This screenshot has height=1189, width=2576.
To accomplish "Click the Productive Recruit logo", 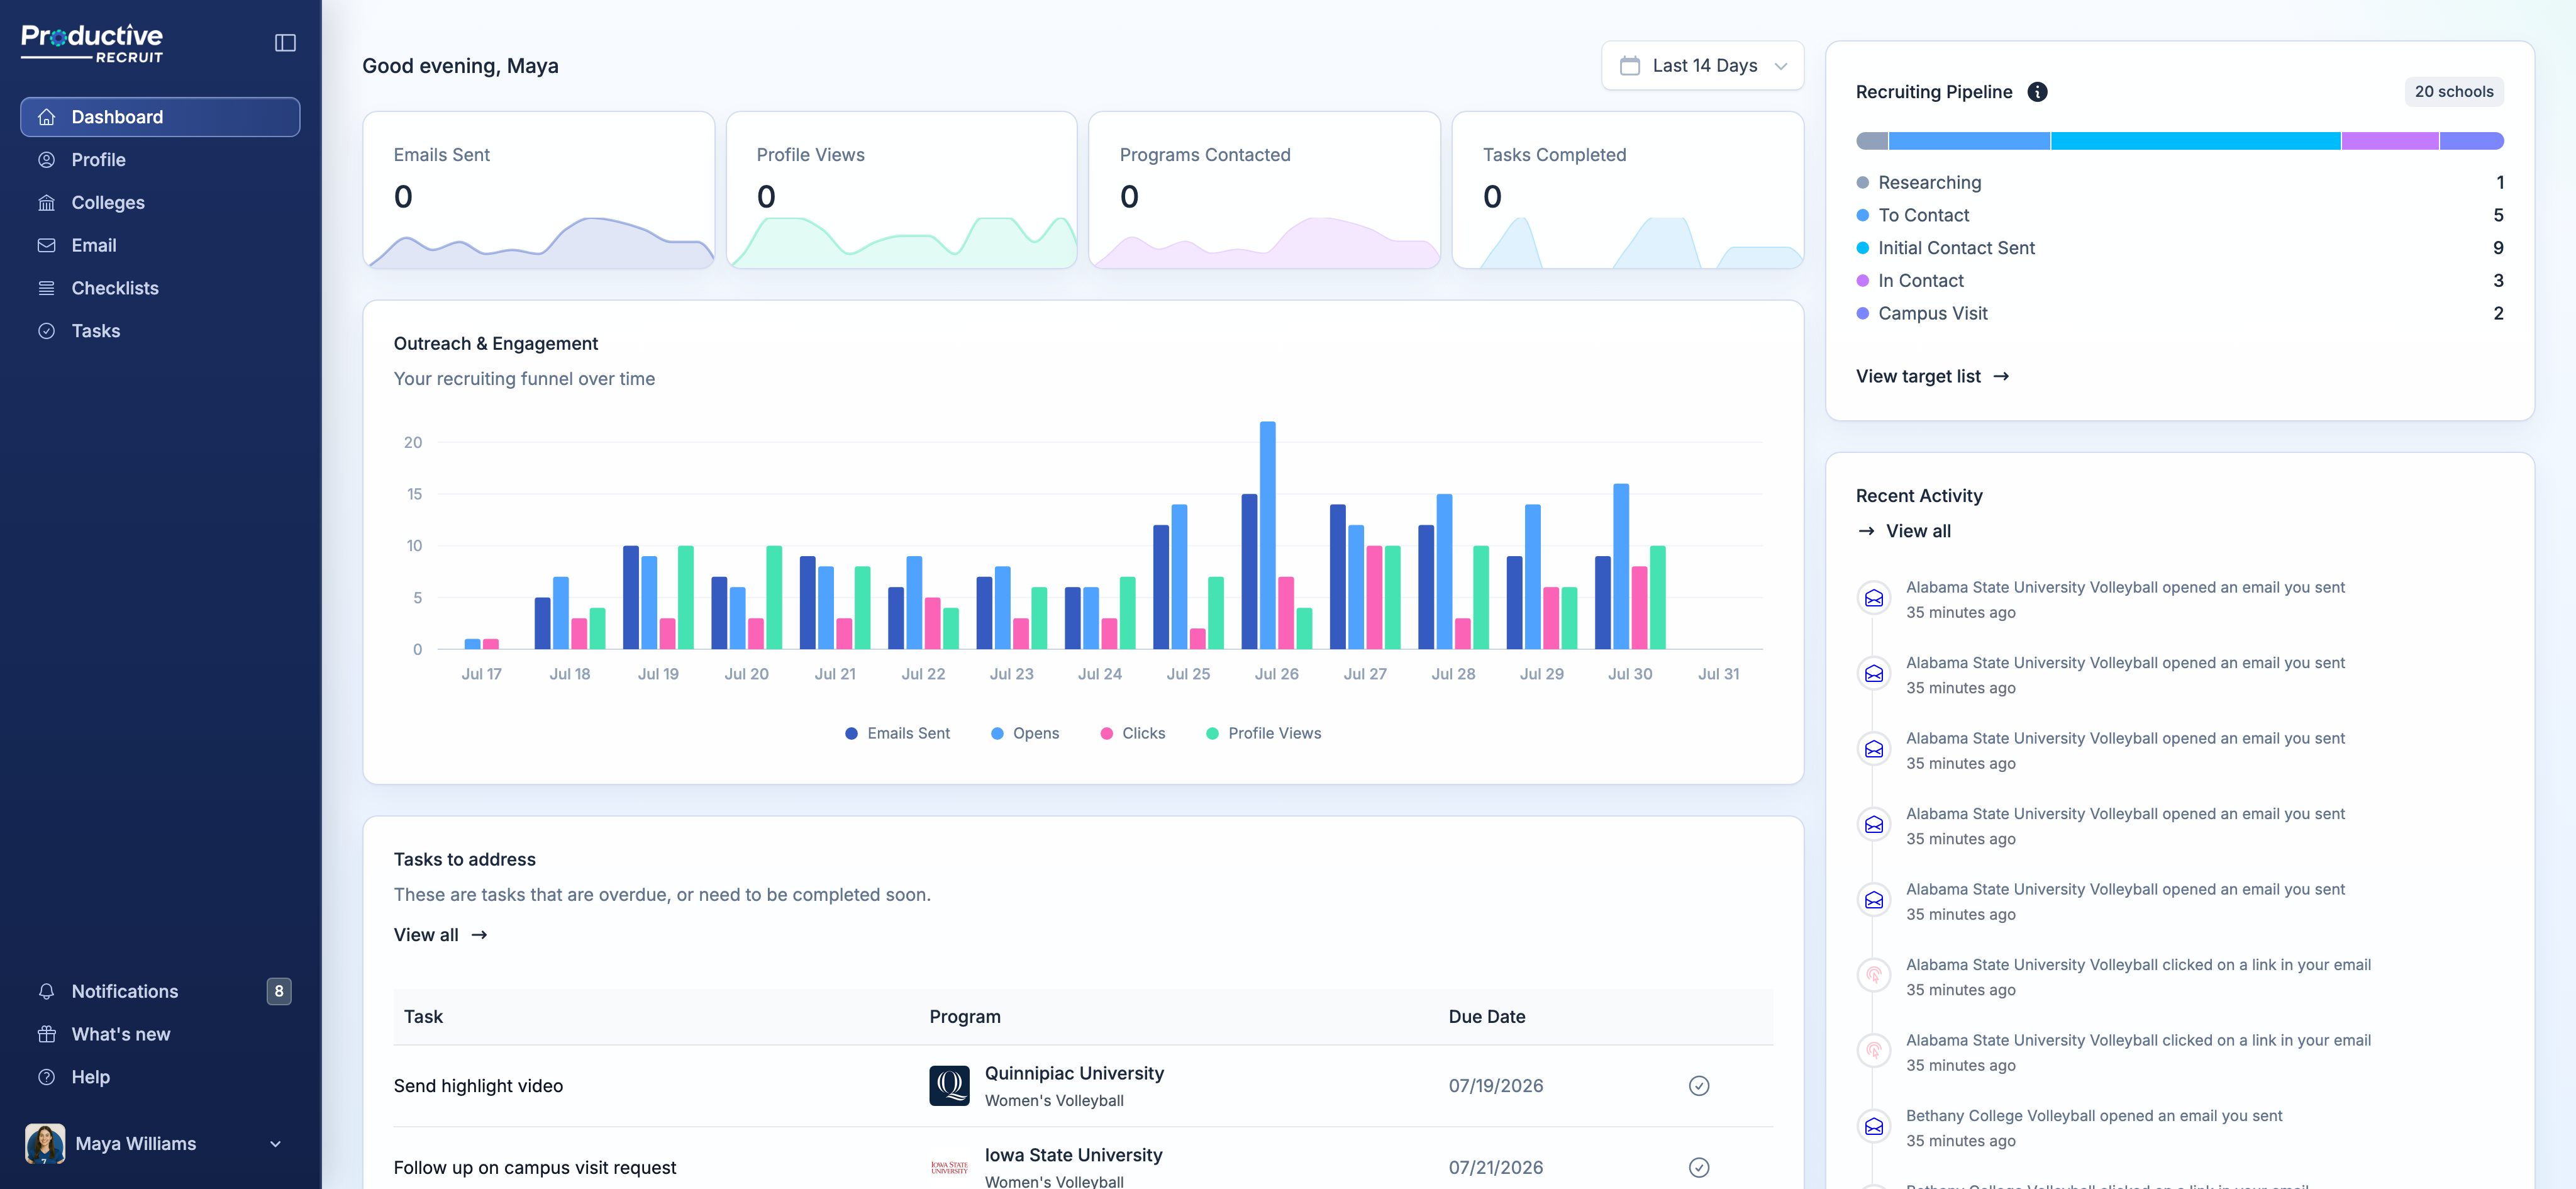I will pyautogui.click(x=92, y=43).
